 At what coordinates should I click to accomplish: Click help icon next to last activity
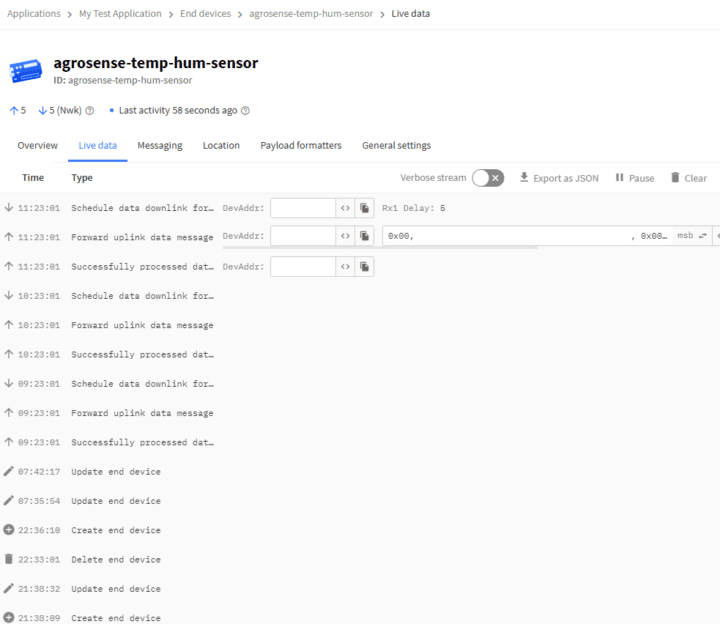(246, 111)
